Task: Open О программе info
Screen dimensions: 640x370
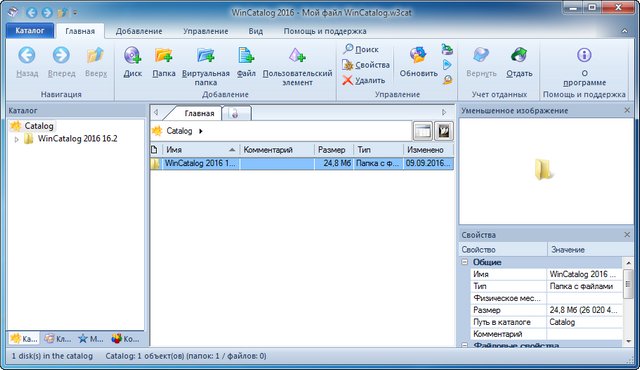Action: tap(584, 55)
